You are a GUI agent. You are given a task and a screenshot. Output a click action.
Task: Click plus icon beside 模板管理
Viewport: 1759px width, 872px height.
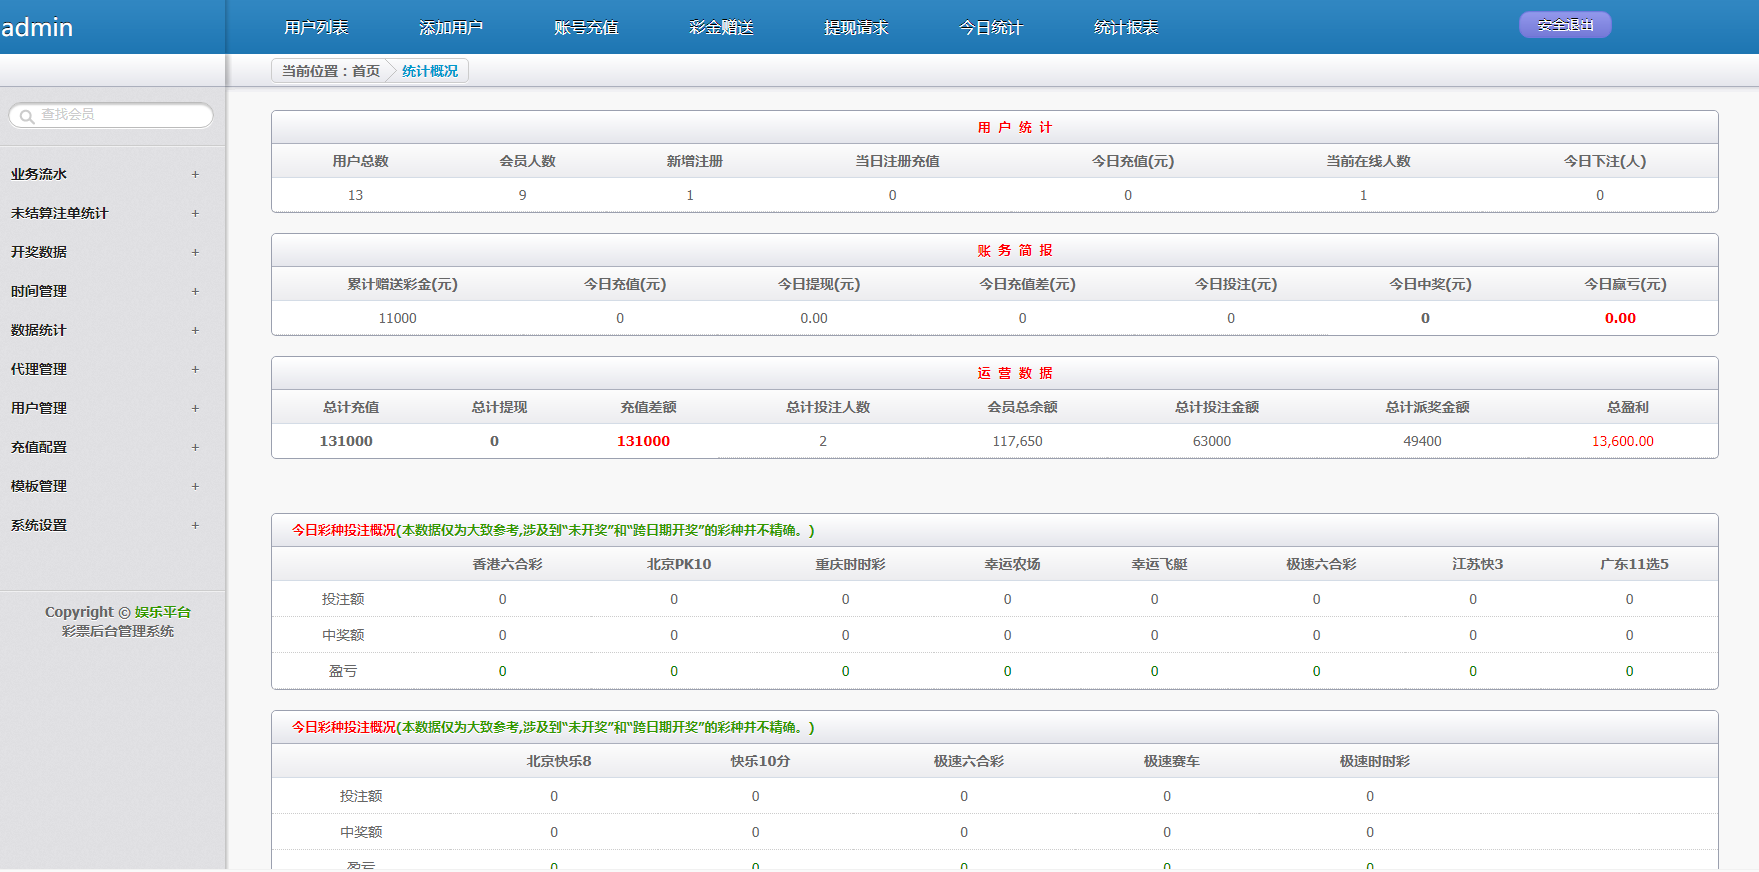click(195, 486)
